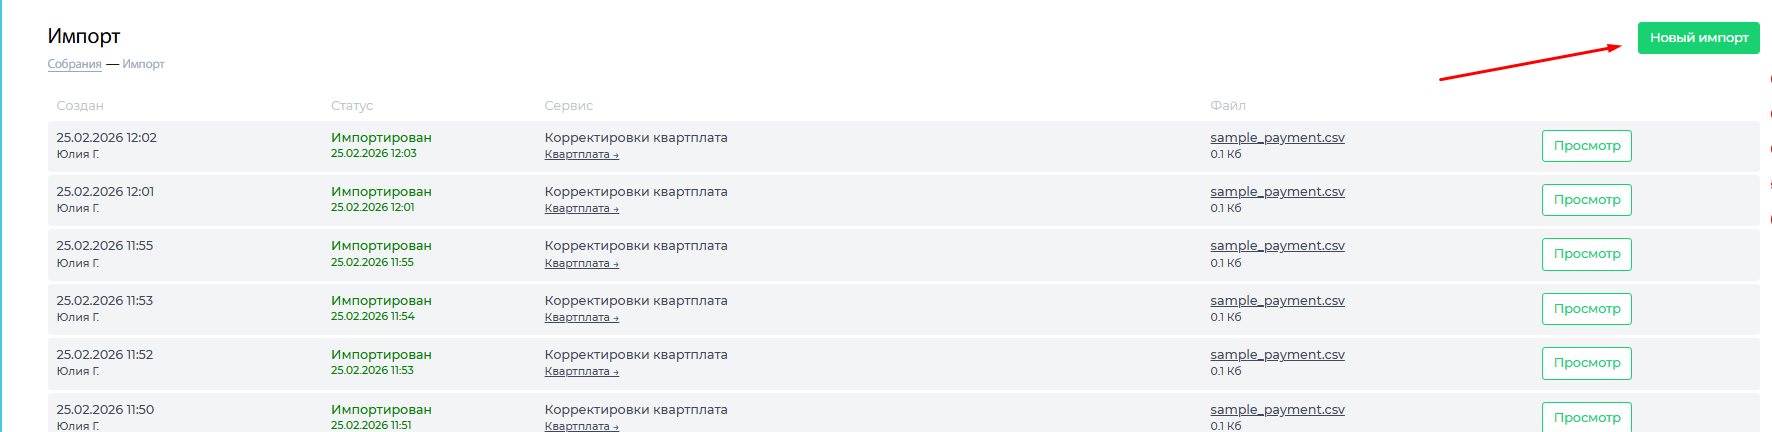The width and height of the screenshot is (1772, 432).
Task: Open Квартплата service link for 11:55 import
Action: coord(581,264)
